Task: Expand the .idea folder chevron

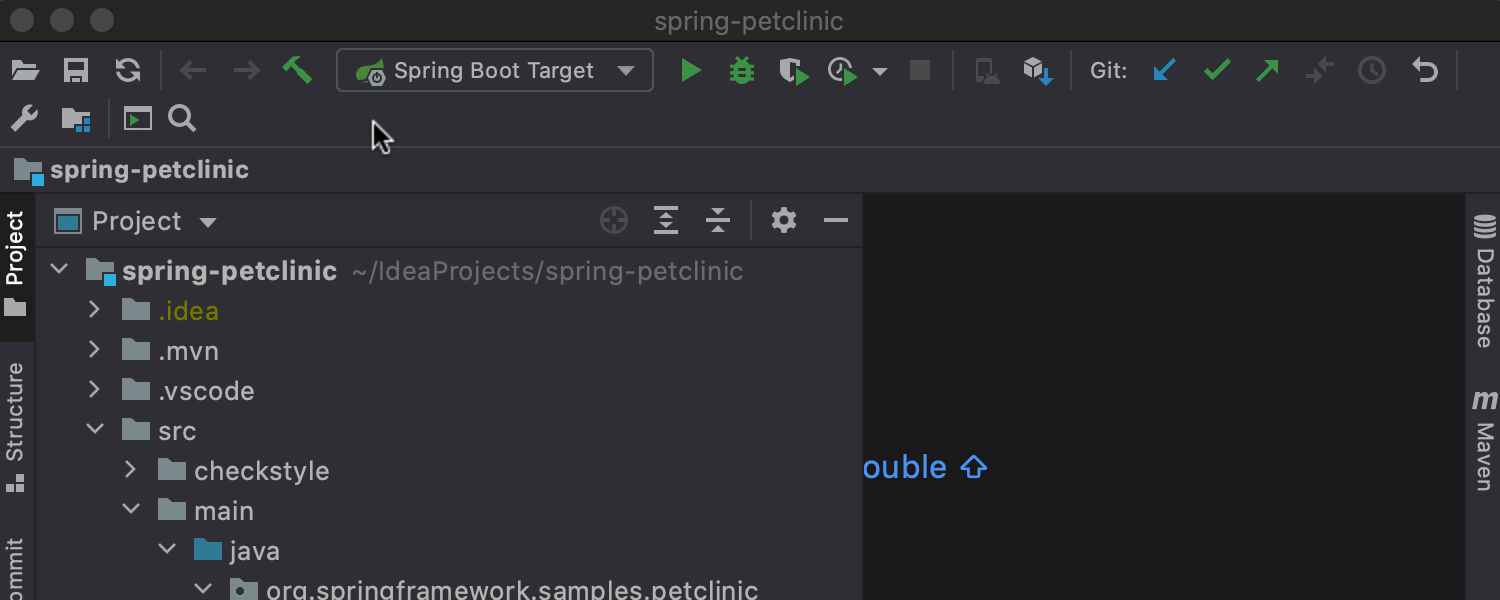Action: pos(95,310)
